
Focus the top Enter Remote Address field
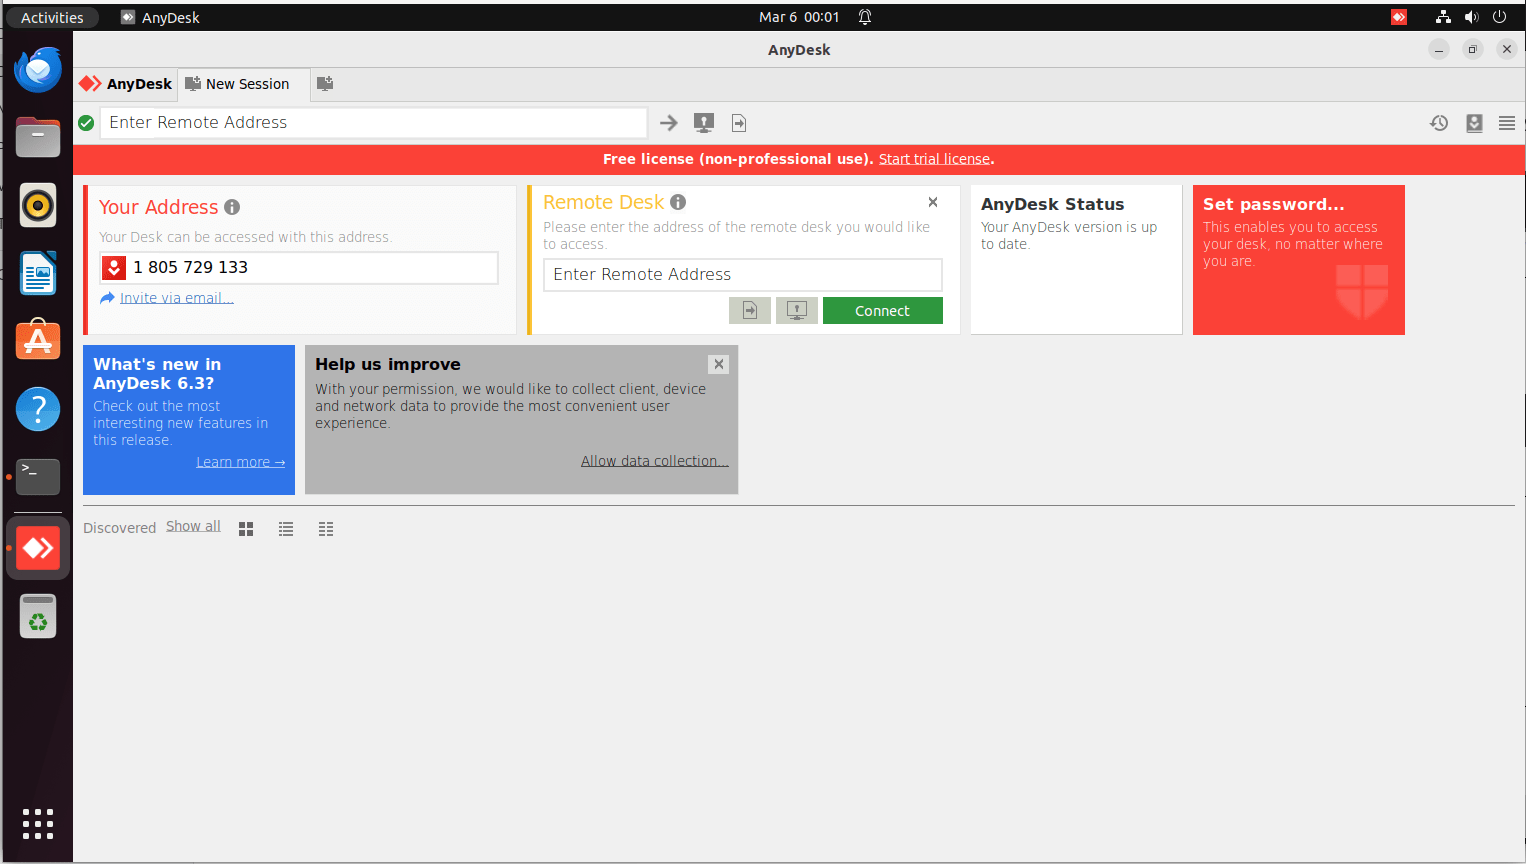373,122
